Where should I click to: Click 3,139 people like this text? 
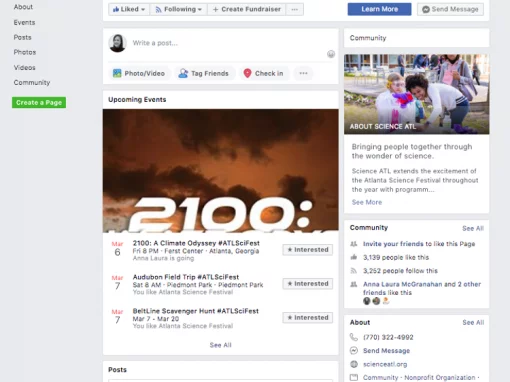tap(396, 257)
